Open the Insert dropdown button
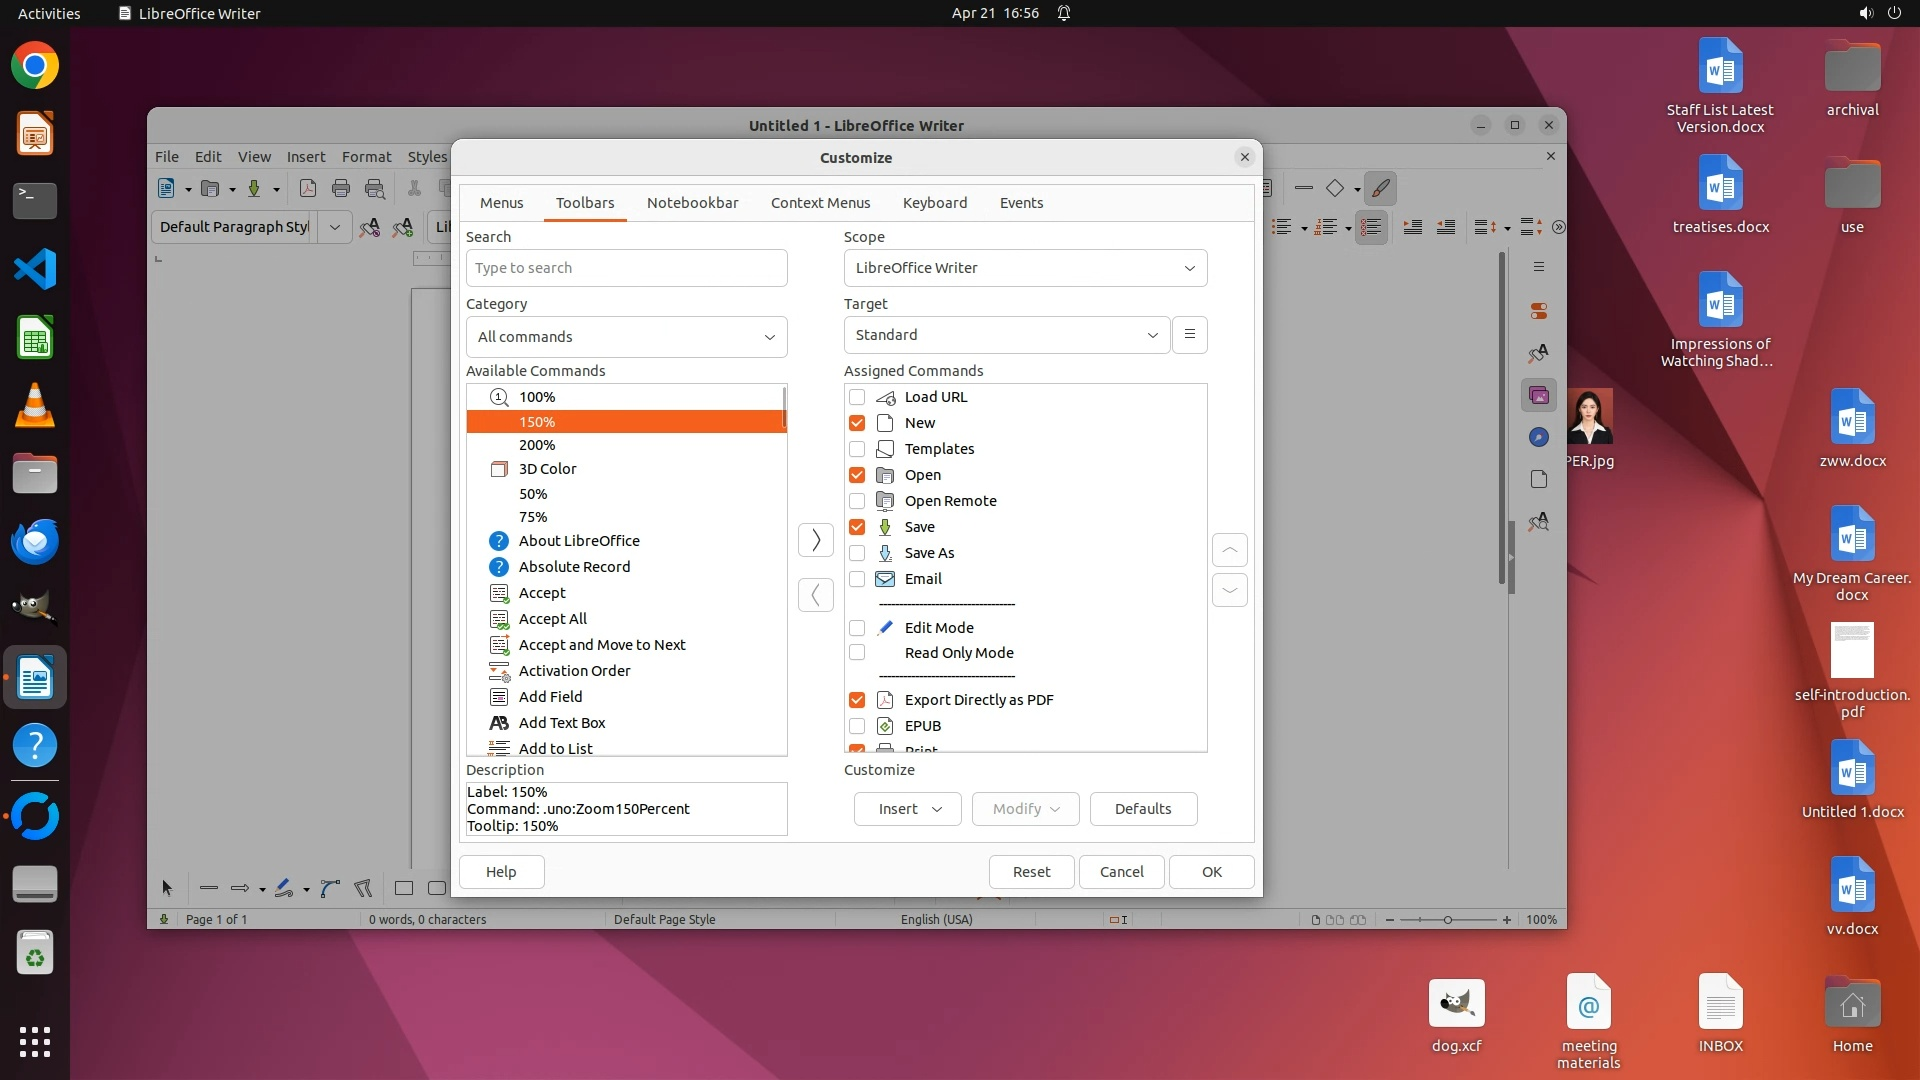The height and width of the screenshot is (1080, 1920). click(x=907, y=809)
